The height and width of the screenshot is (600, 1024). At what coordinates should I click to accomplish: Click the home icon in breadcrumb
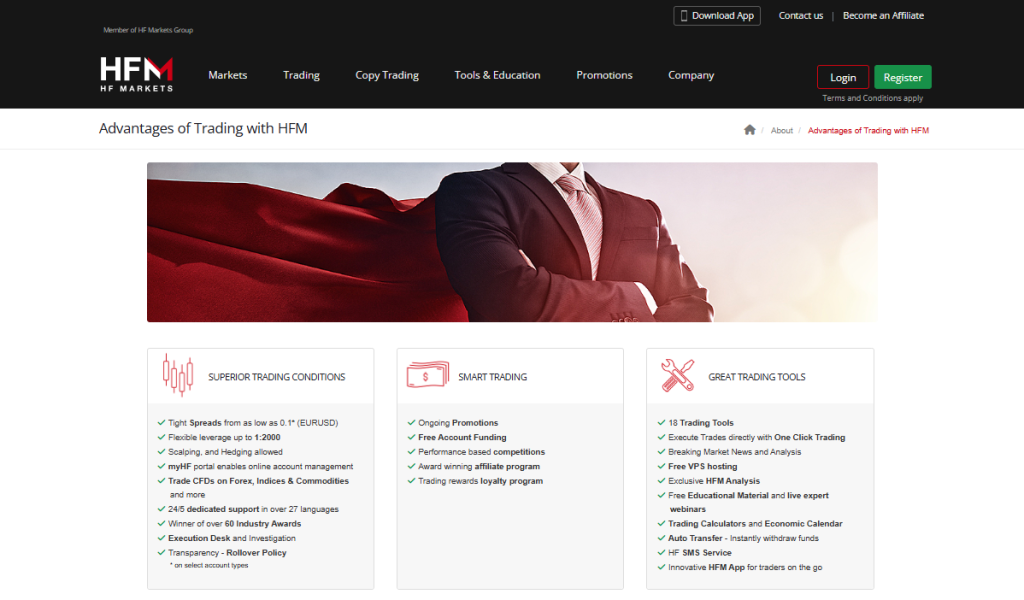pyautogui.click(x=749, y=130)
